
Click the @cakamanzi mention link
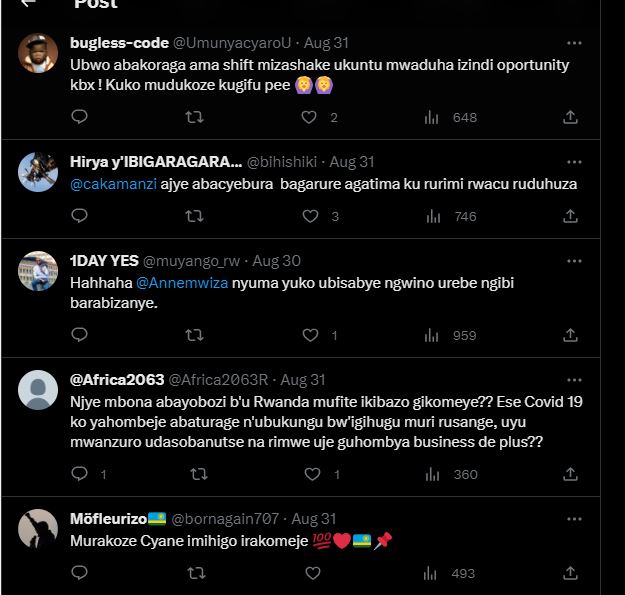click(113, 184)
